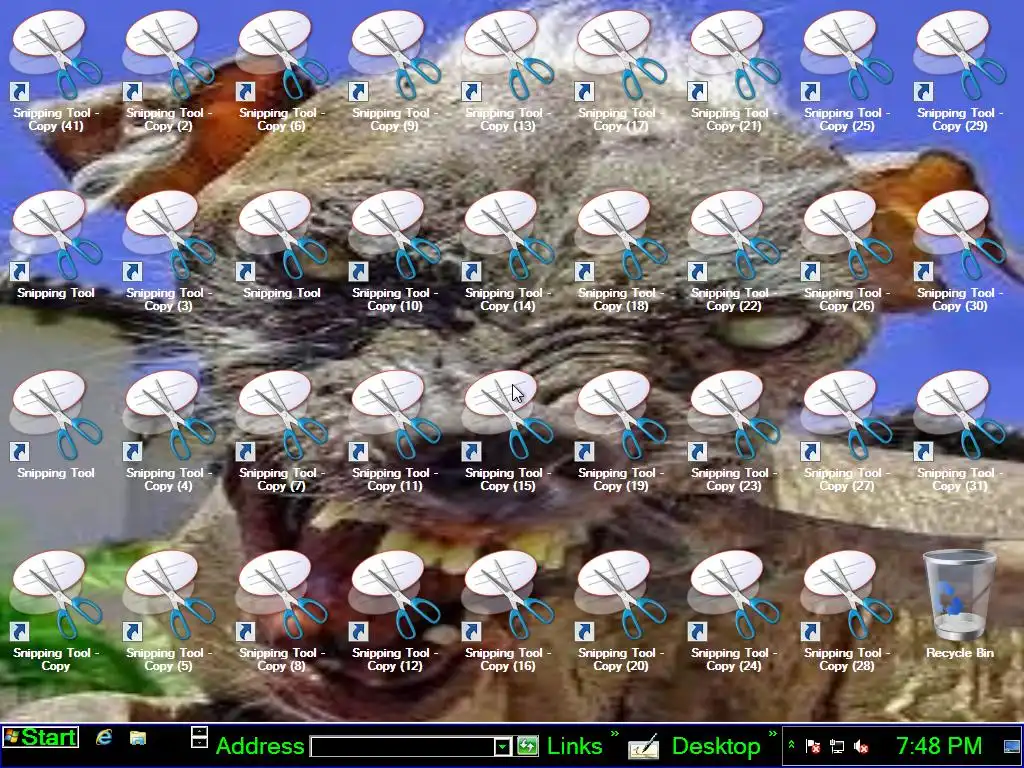Click Snipping Tool - Copy (13) shortcut

click(507, 71)
